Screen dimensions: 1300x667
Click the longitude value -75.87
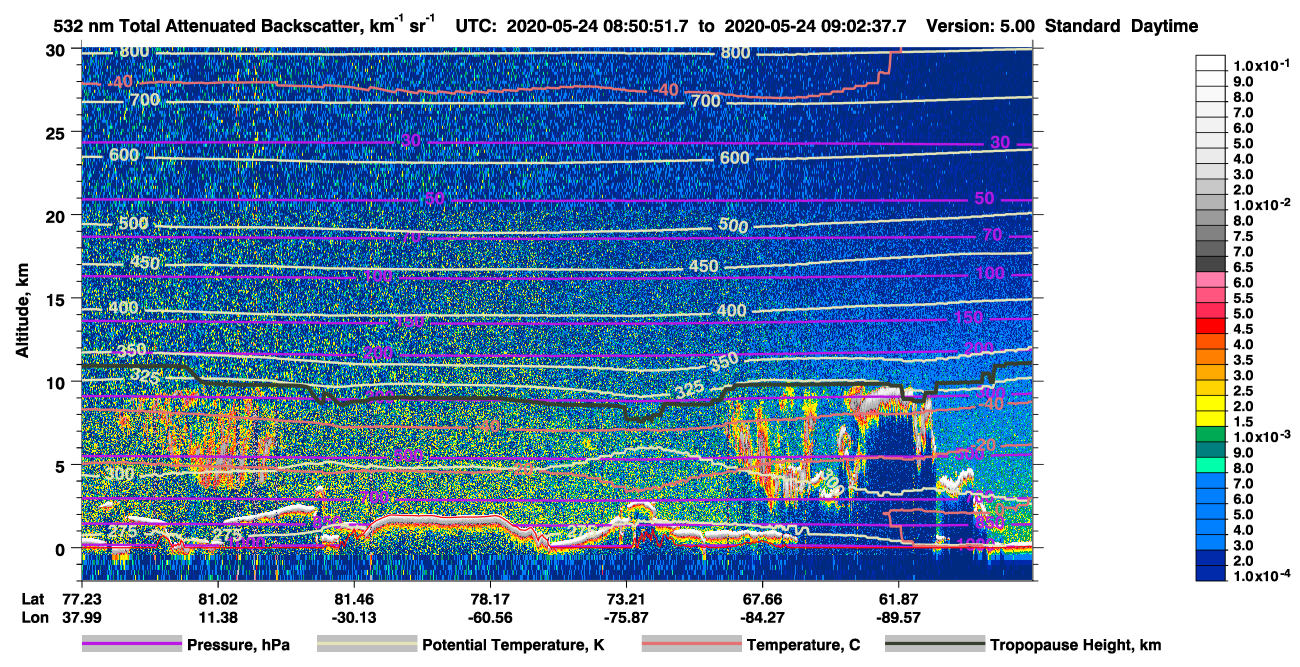click(x=626, y=617)
